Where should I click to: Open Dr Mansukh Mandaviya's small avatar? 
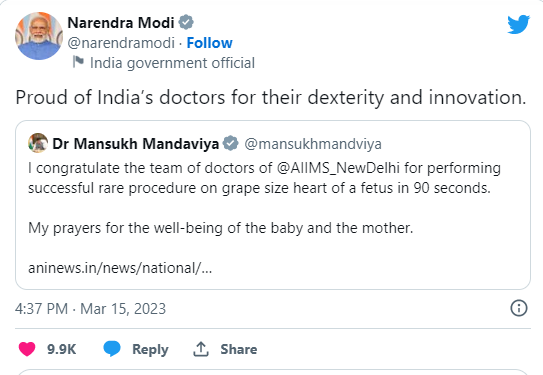[38, 143]
